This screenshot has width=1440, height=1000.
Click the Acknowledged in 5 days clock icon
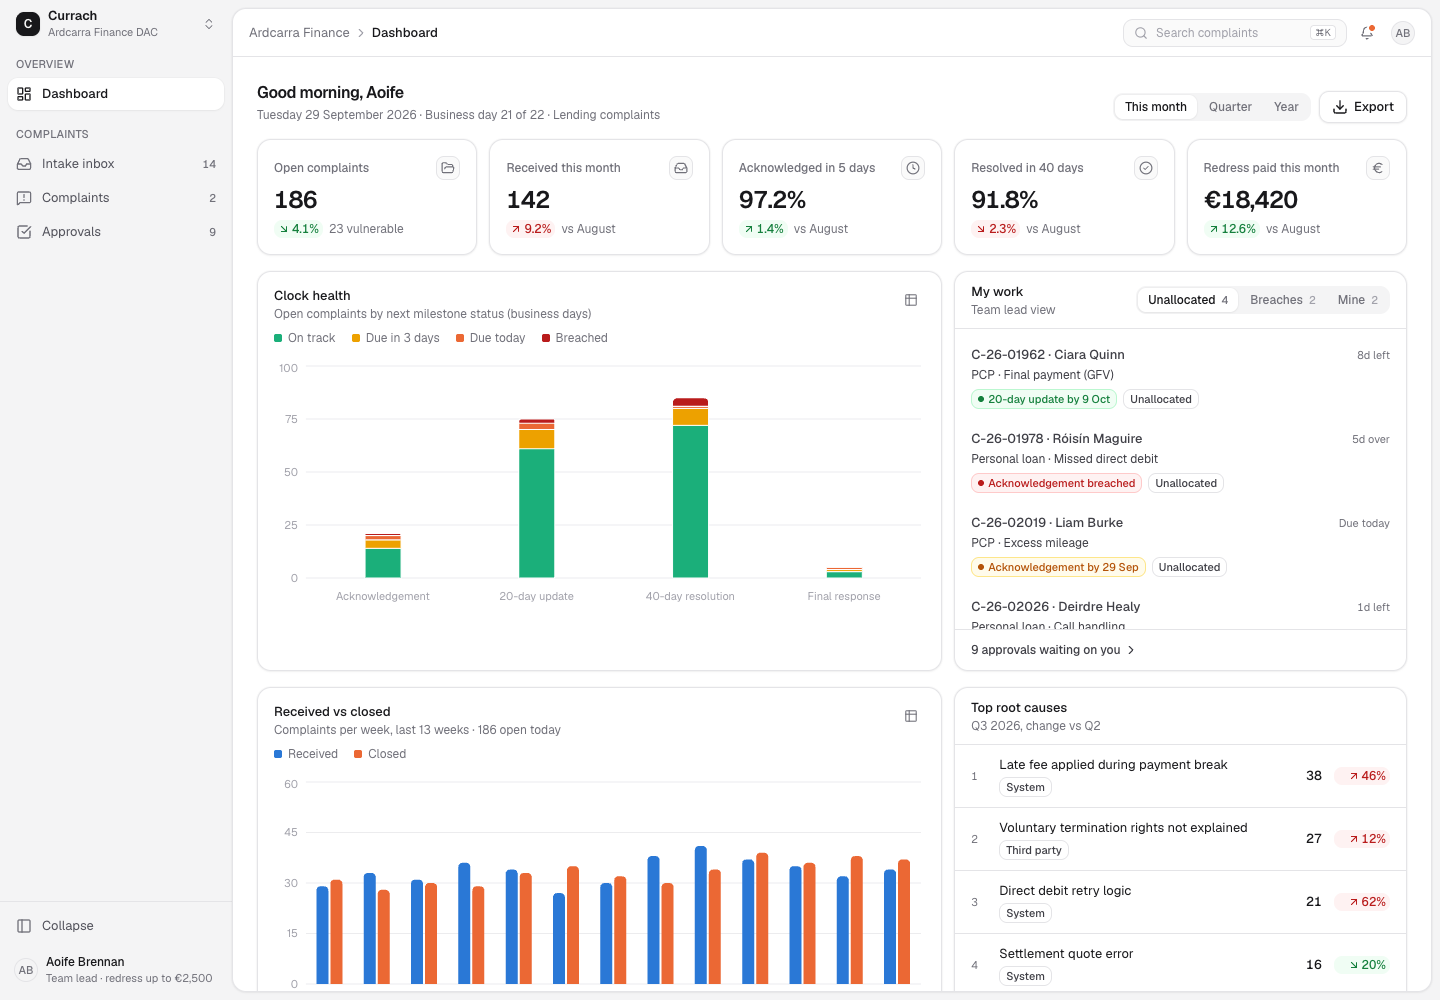click(913, 168)
